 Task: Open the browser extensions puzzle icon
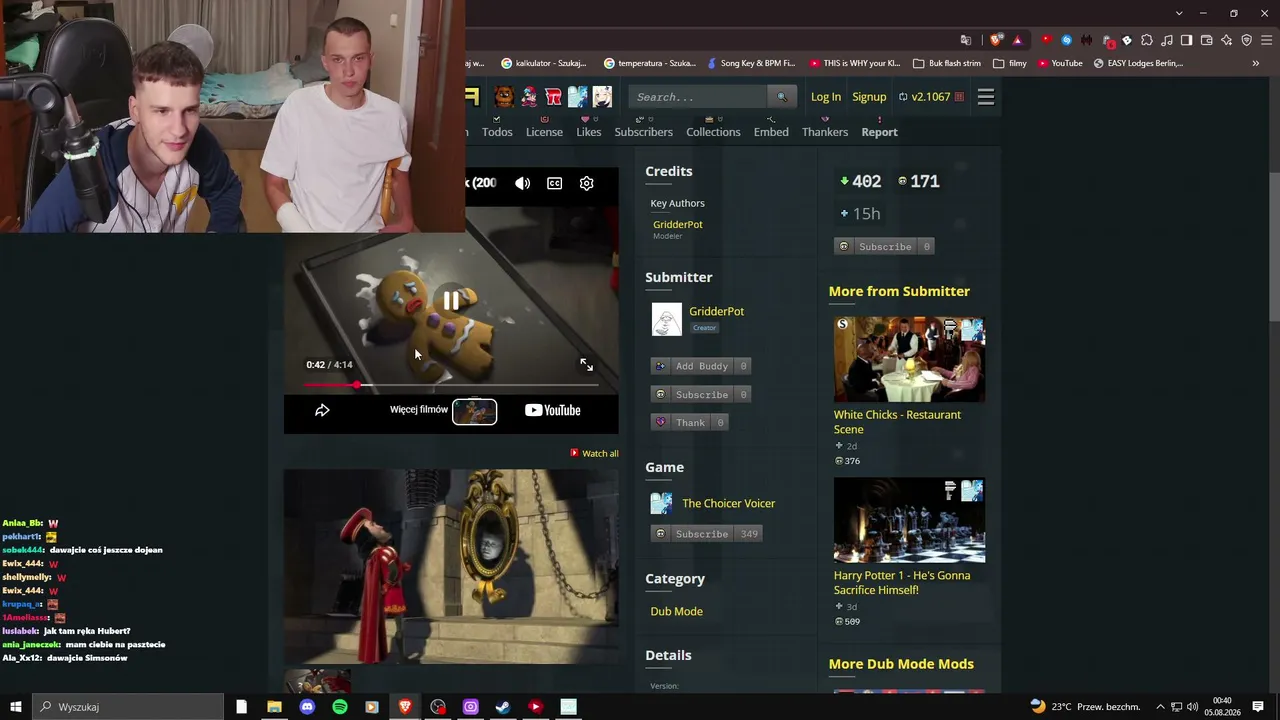pyautogui.click(x=1146, y=40)
